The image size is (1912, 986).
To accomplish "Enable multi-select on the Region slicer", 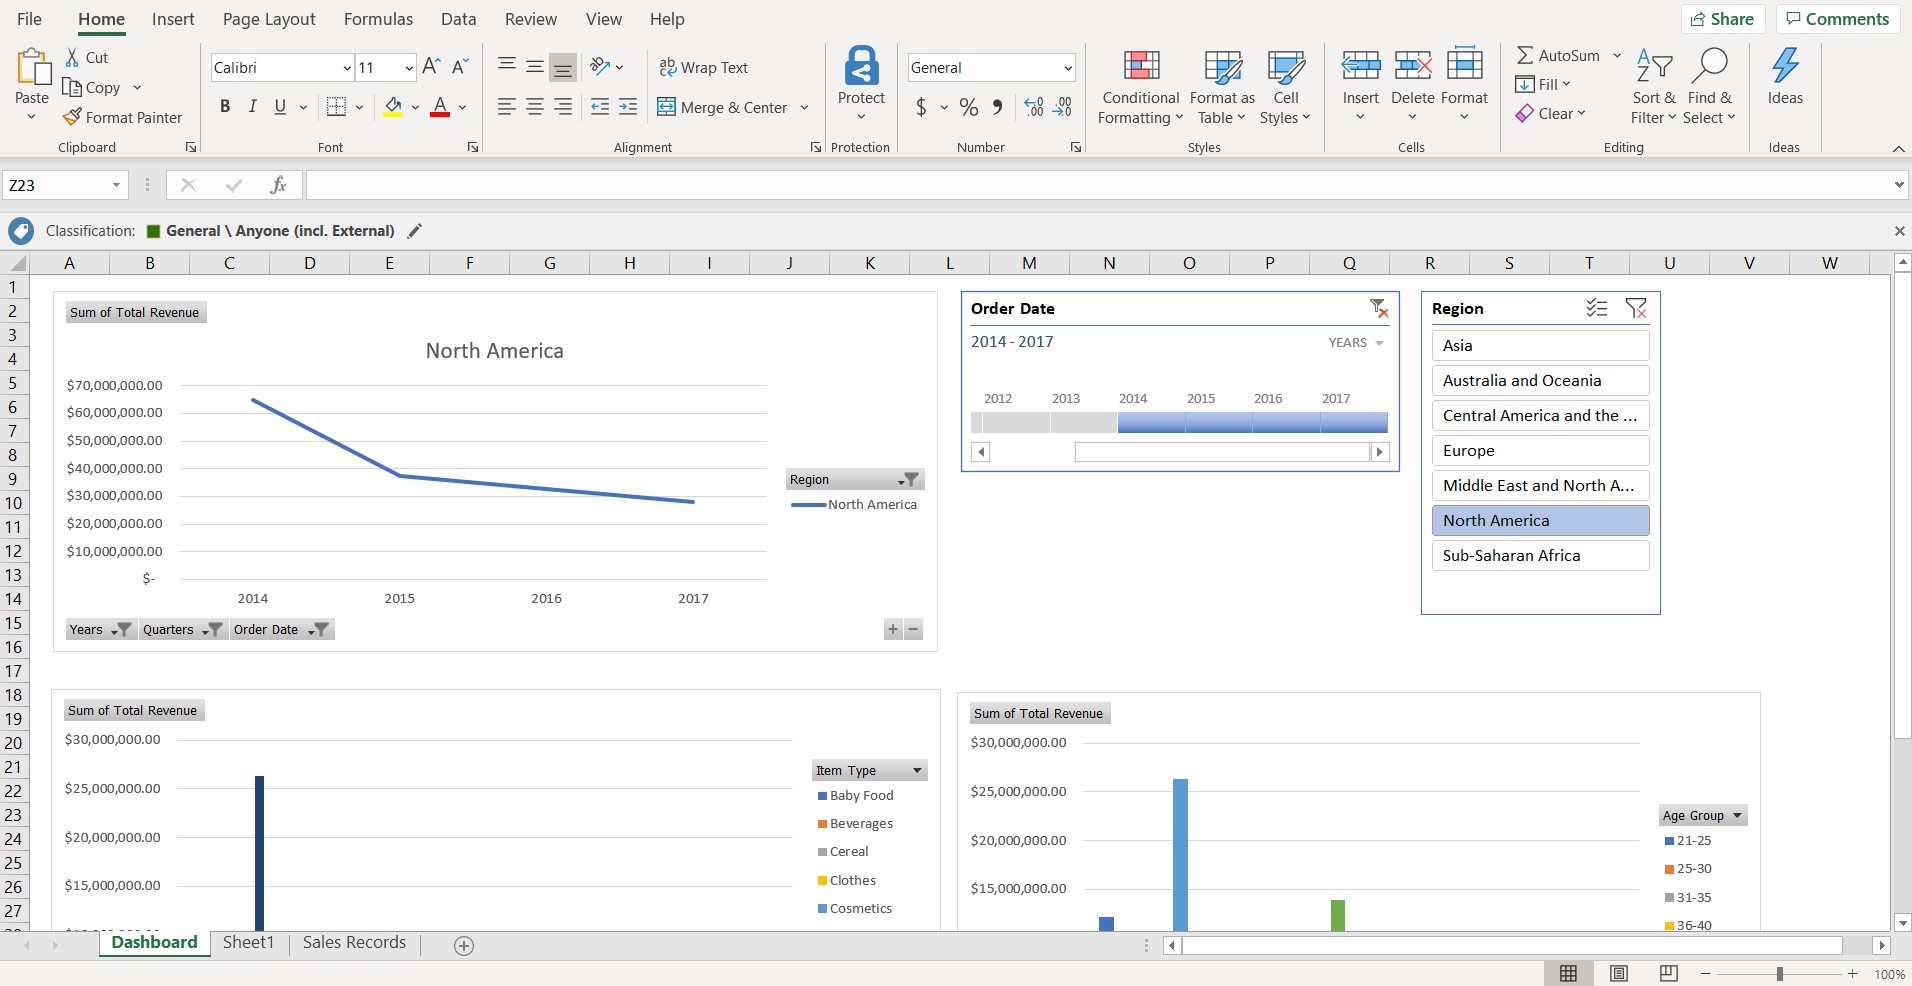I will 1597,308.
